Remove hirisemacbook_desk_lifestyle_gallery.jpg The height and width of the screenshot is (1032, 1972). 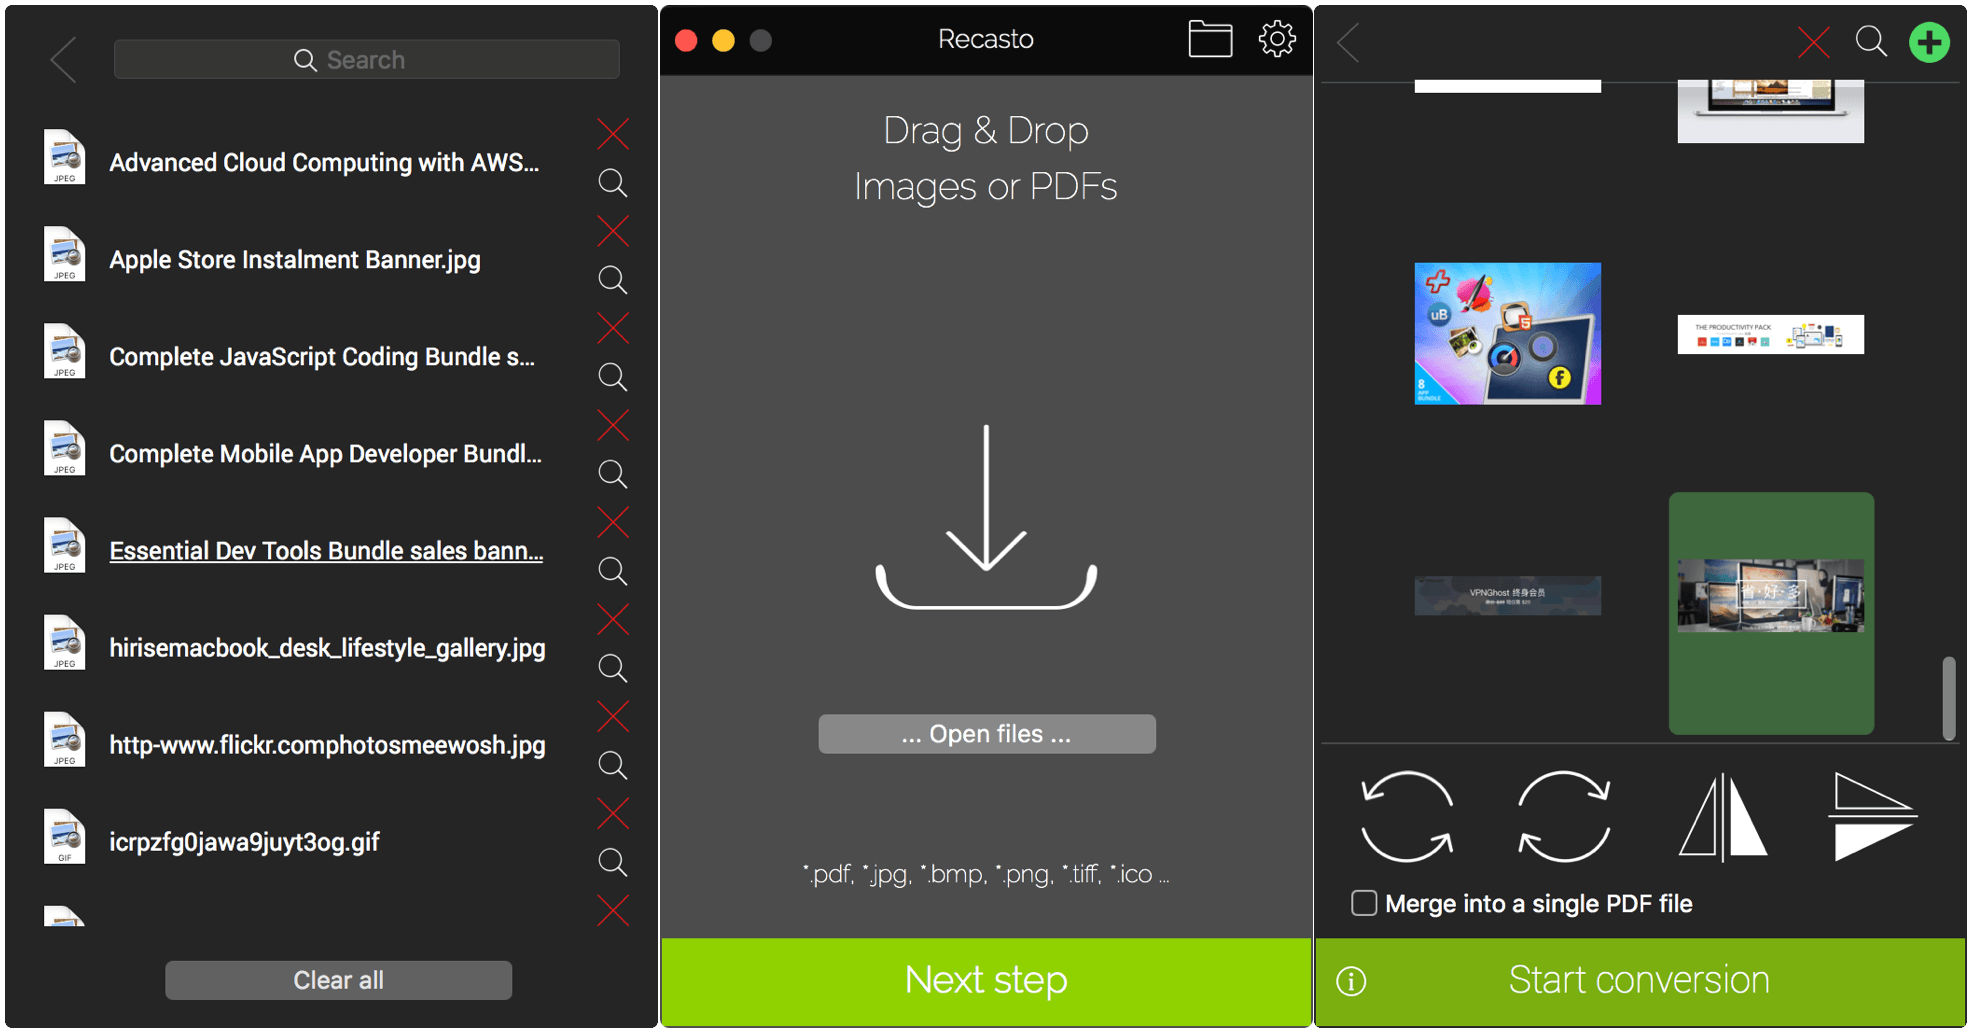(x=613, y=619)
